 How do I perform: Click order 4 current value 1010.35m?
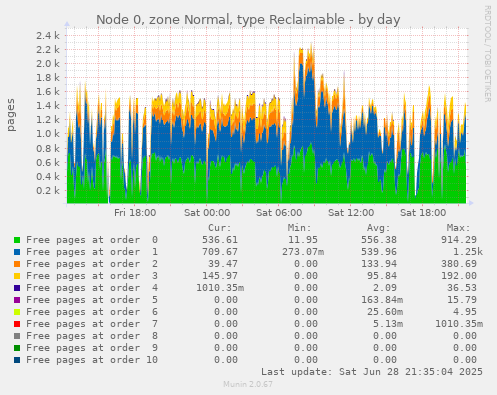point(220,288)
